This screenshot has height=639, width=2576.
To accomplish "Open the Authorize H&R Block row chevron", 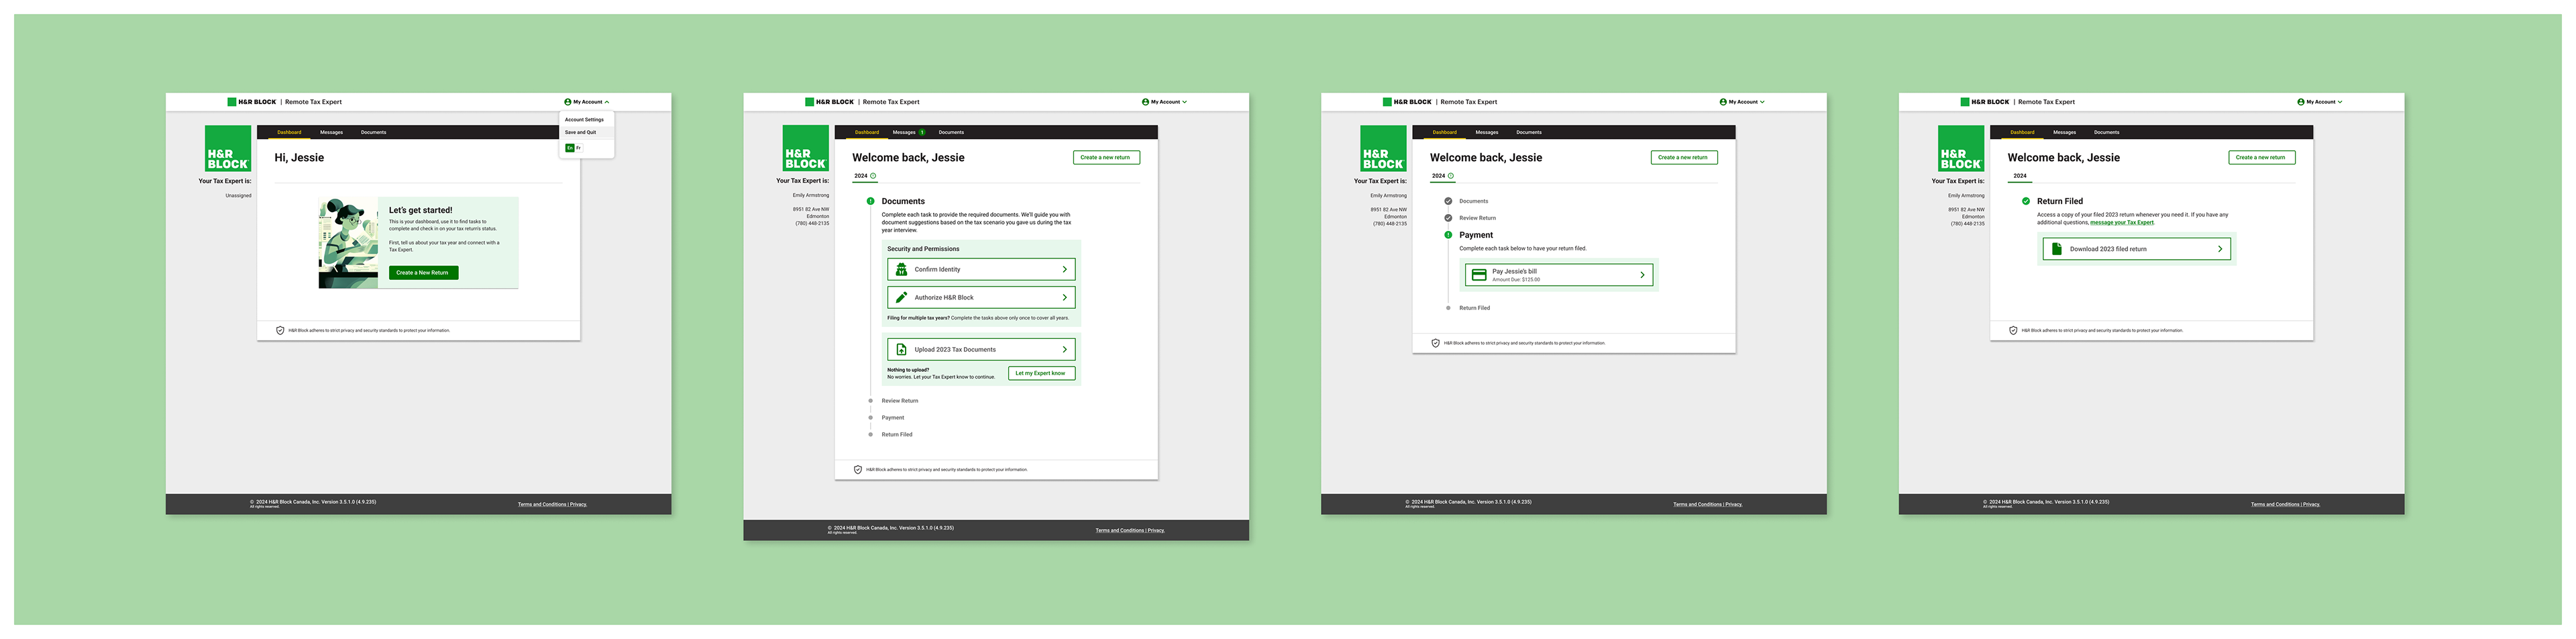I will (1064, 297).
